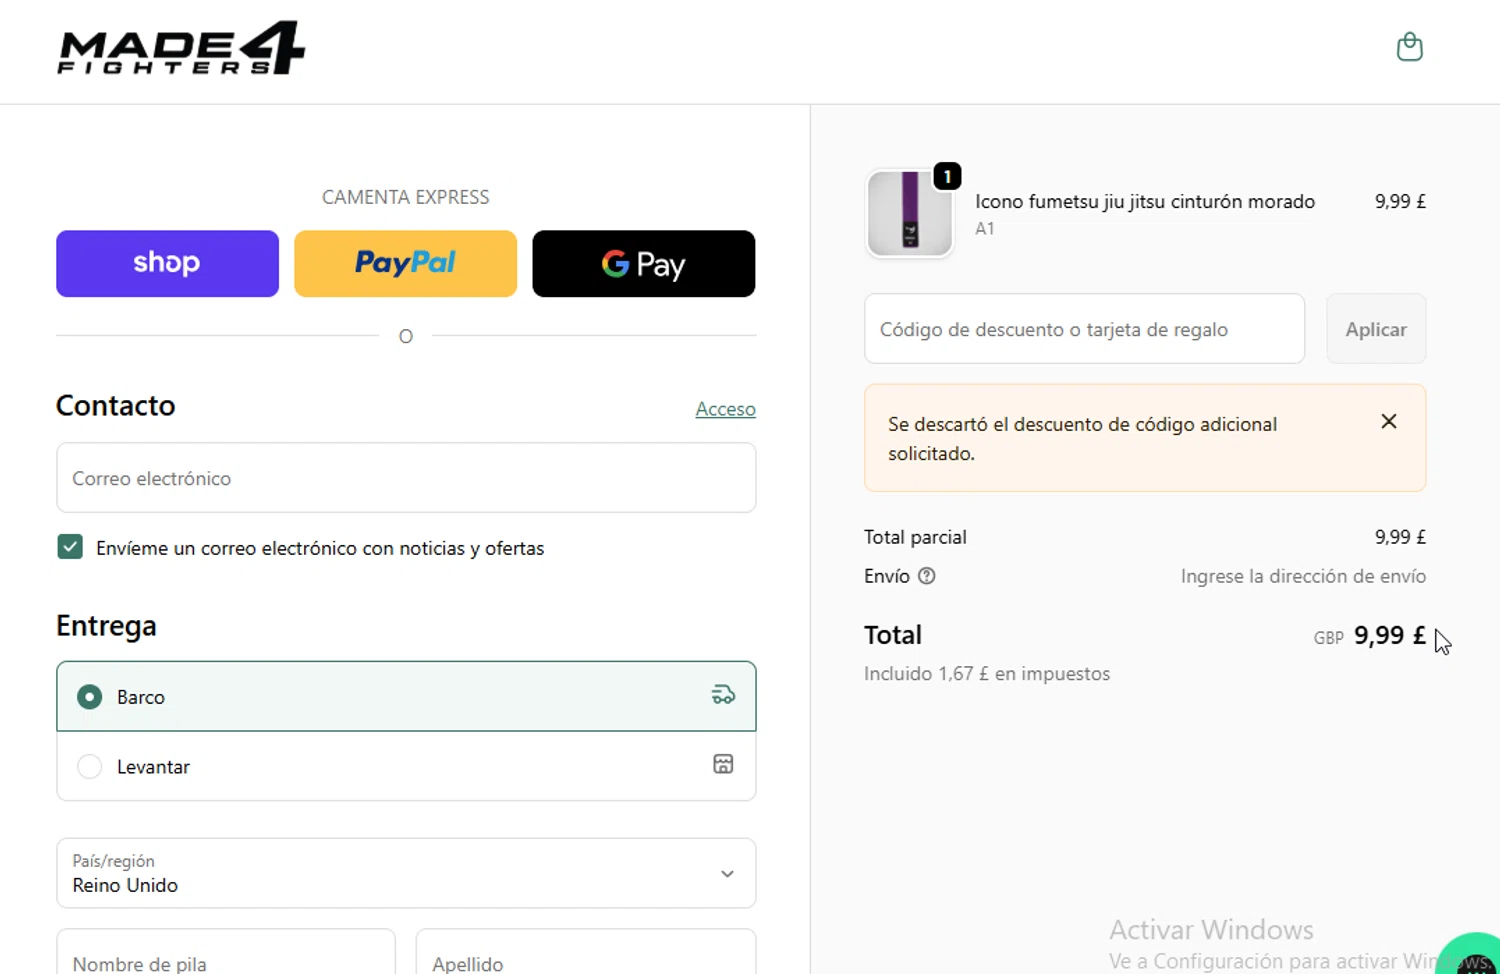Click the shipping info help icon
The height and width of the screenshot is (974, 1500).
coord(927,576)
